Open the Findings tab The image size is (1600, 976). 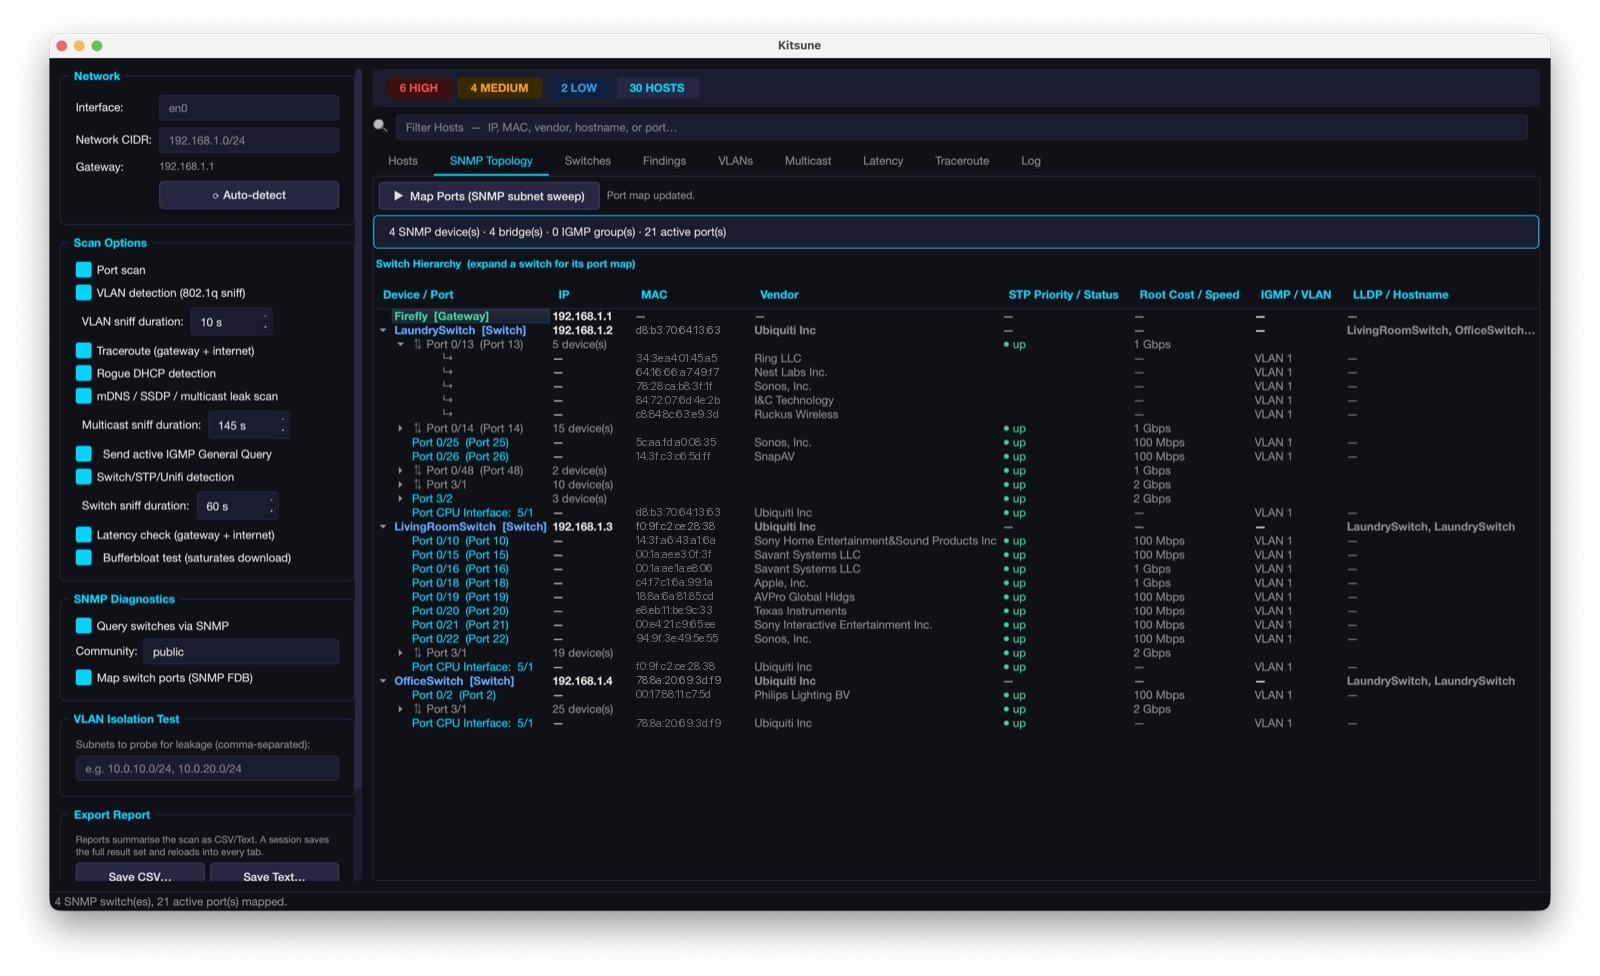click(664, 161)
